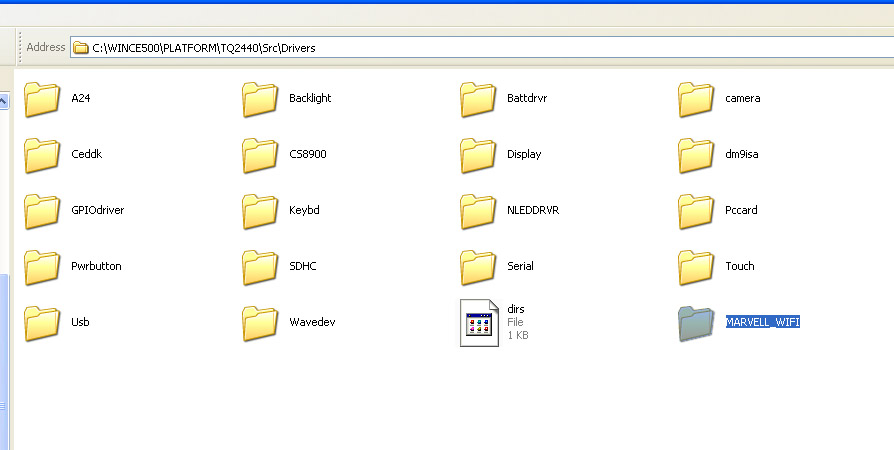Click the Serial folder name

click(520, 266)
